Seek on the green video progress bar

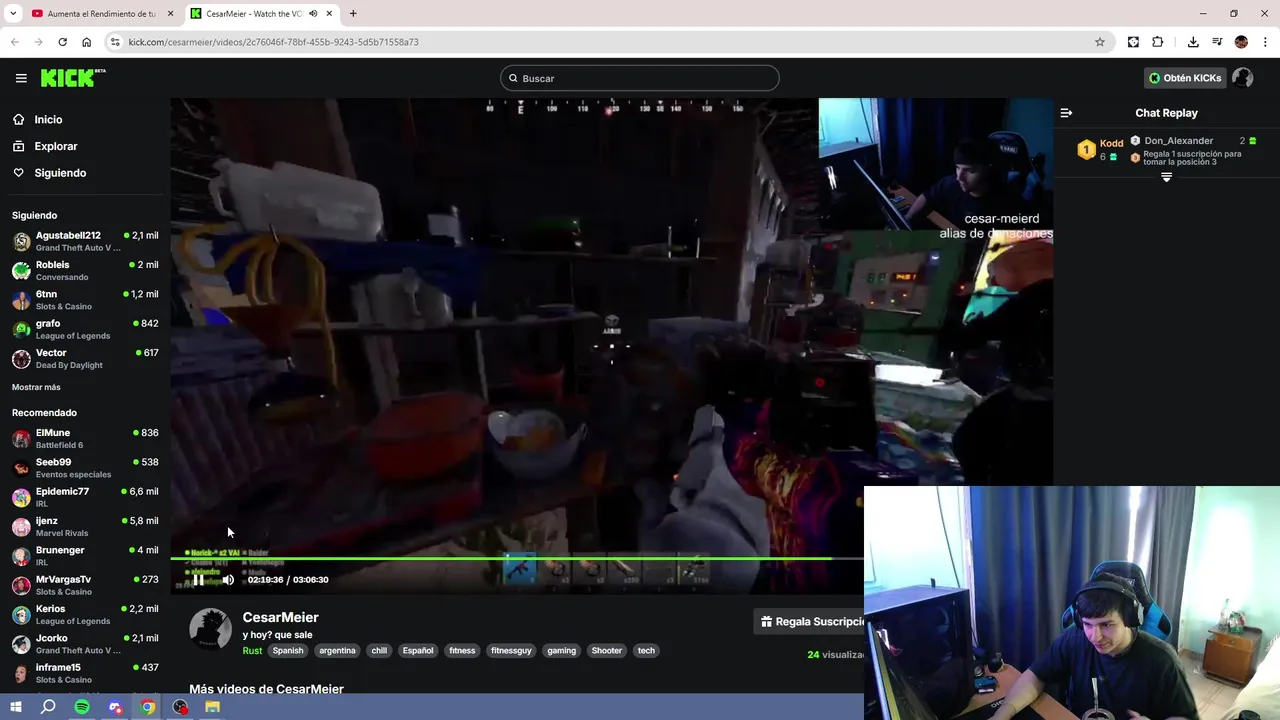(x=517, y=558)
